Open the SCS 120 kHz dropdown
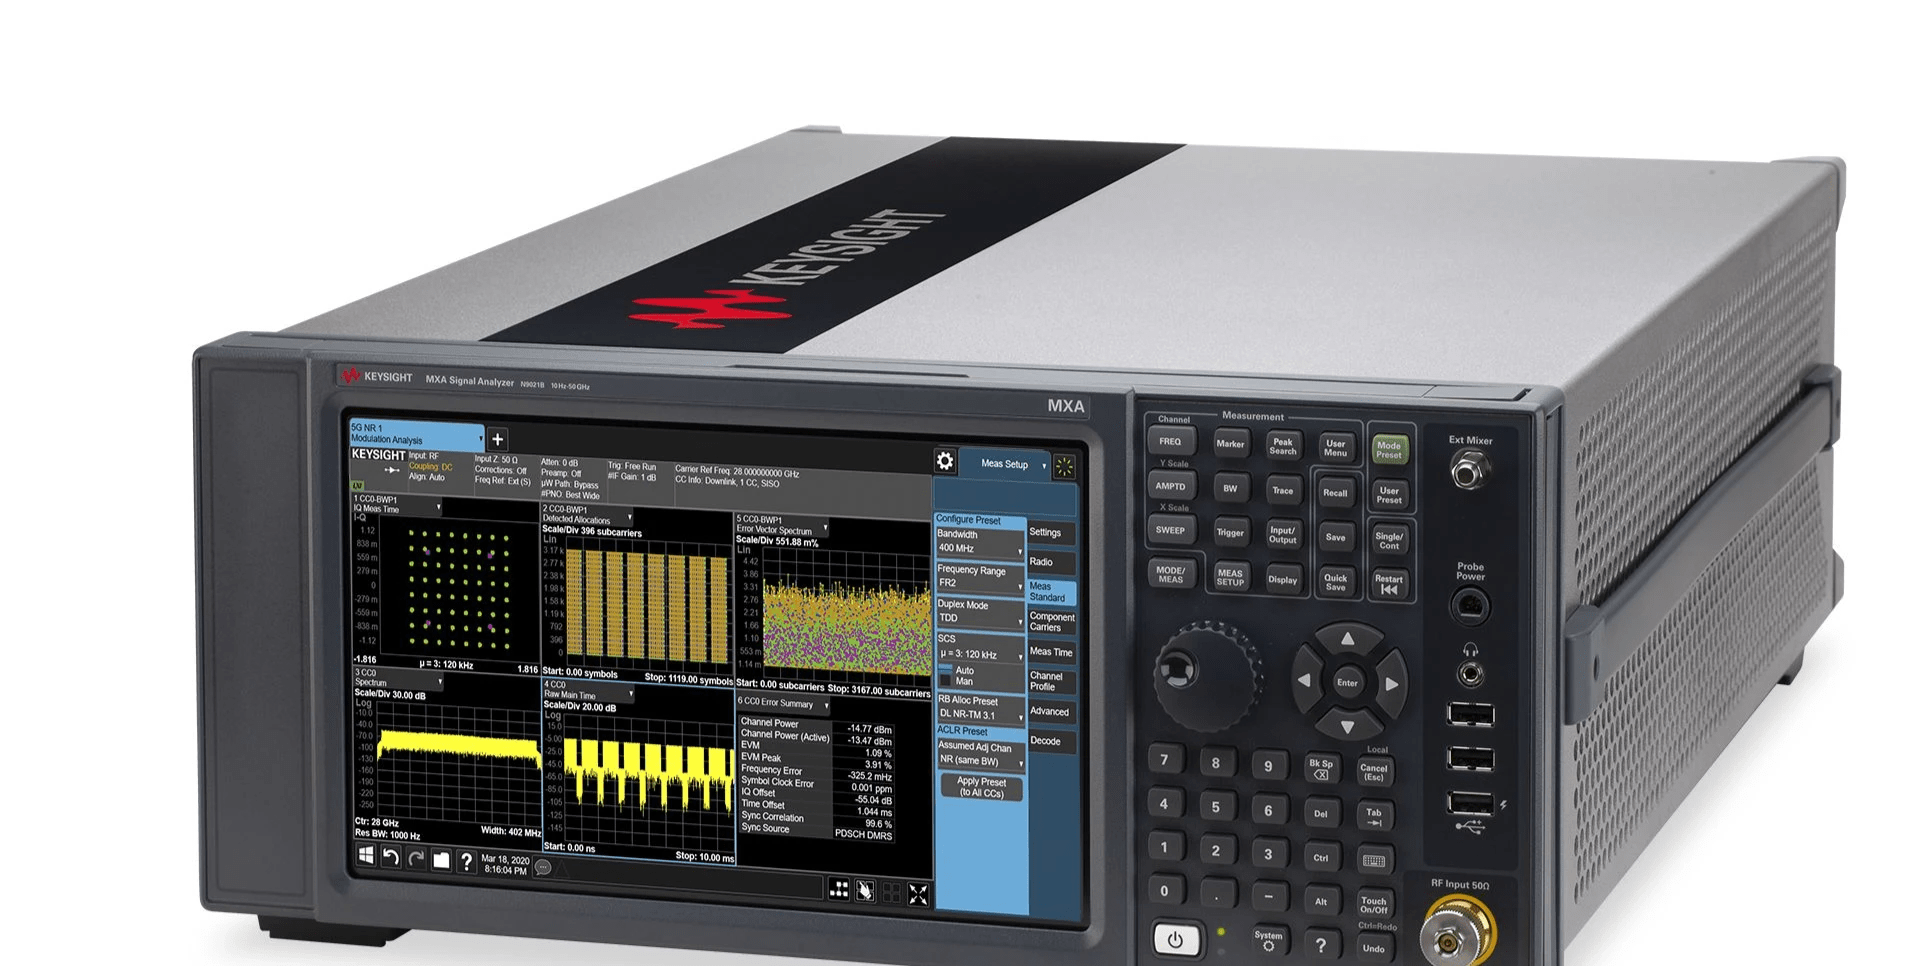 coord(980,647)
